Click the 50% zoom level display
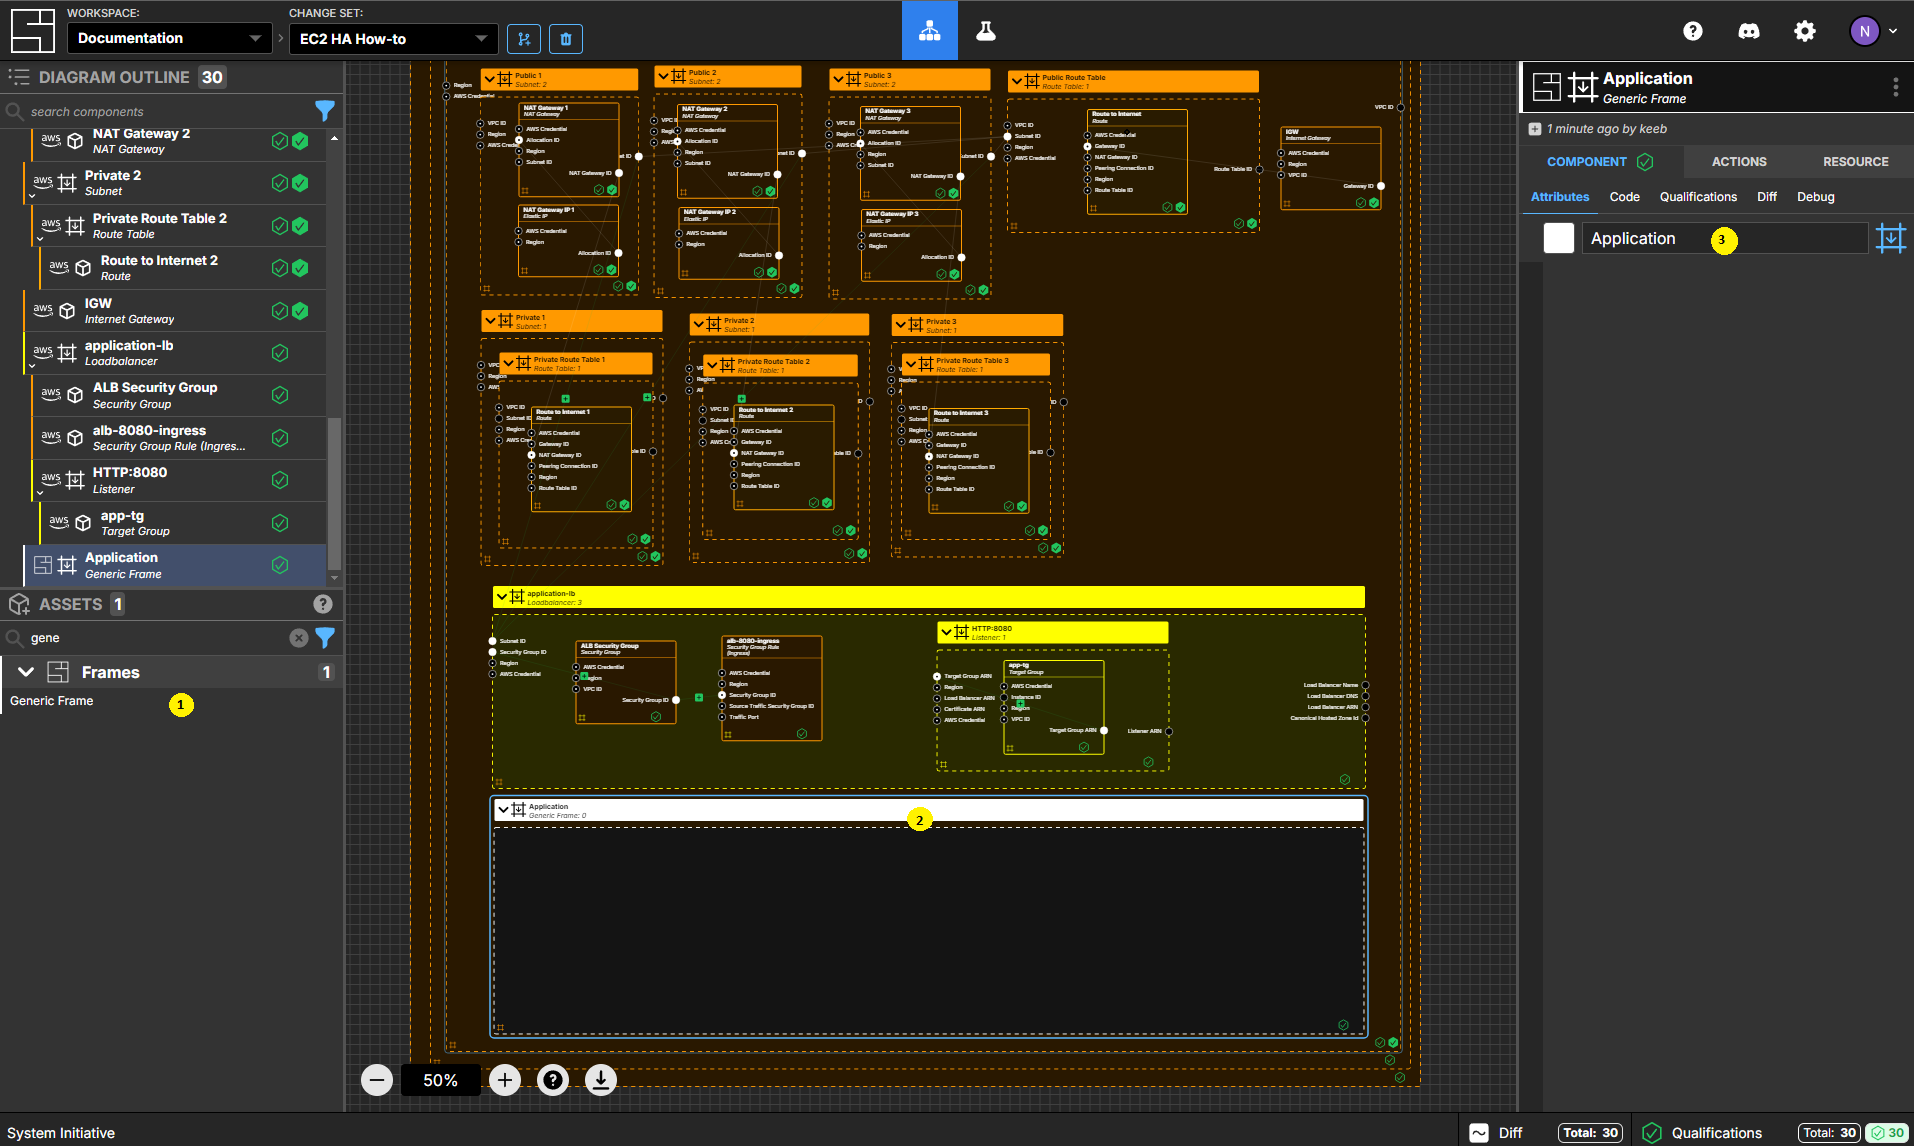Image resolution: width=1914 pixels, height=1146 pixels. pos(441,1080)
